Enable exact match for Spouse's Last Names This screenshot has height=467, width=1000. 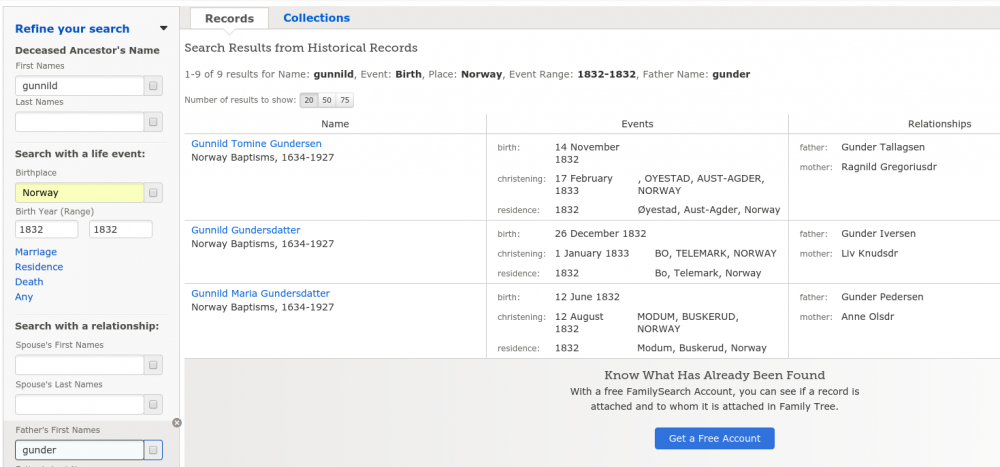pyautogui.click(x=153, y=404)
